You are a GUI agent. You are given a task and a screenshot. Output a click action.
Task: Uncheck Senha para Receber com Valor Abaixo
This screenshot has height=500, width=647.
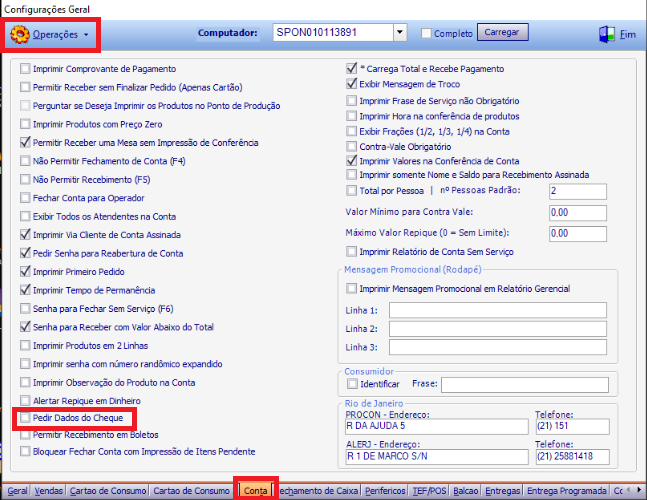click(25, 327)
